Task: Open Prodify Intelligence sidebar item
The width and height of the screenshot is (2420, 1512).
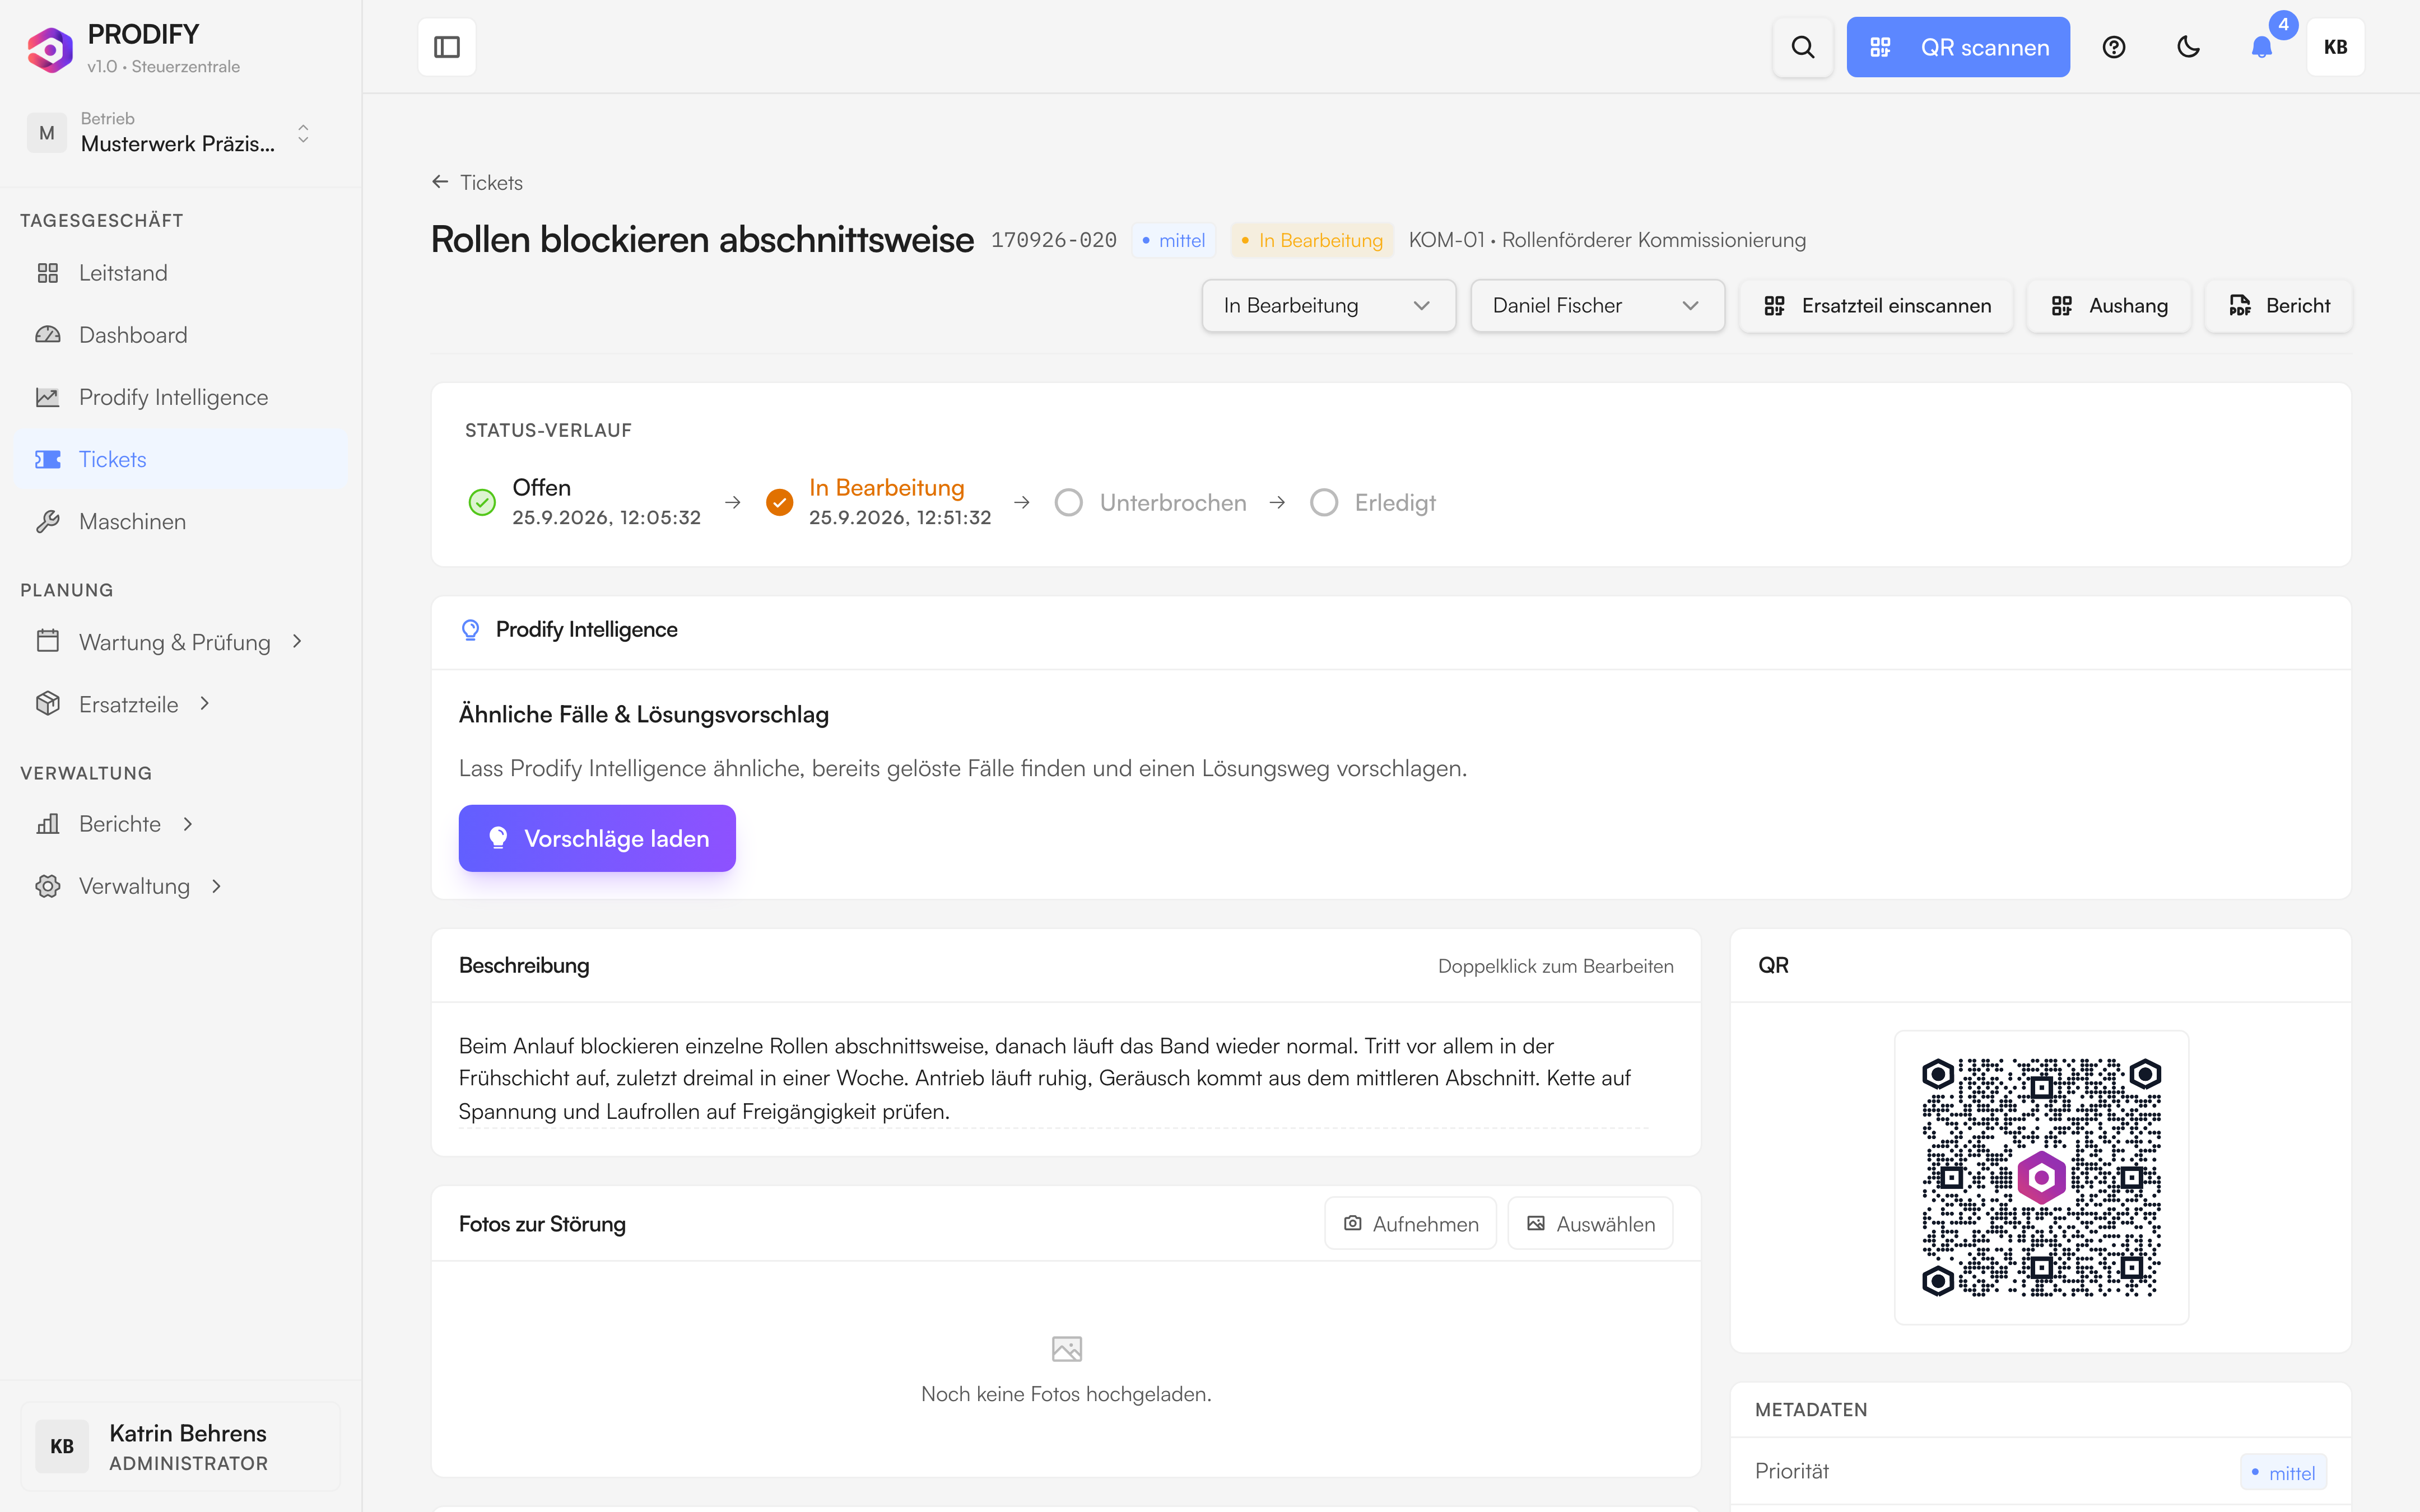Action: pyautogui.click(x=180, y=397)
